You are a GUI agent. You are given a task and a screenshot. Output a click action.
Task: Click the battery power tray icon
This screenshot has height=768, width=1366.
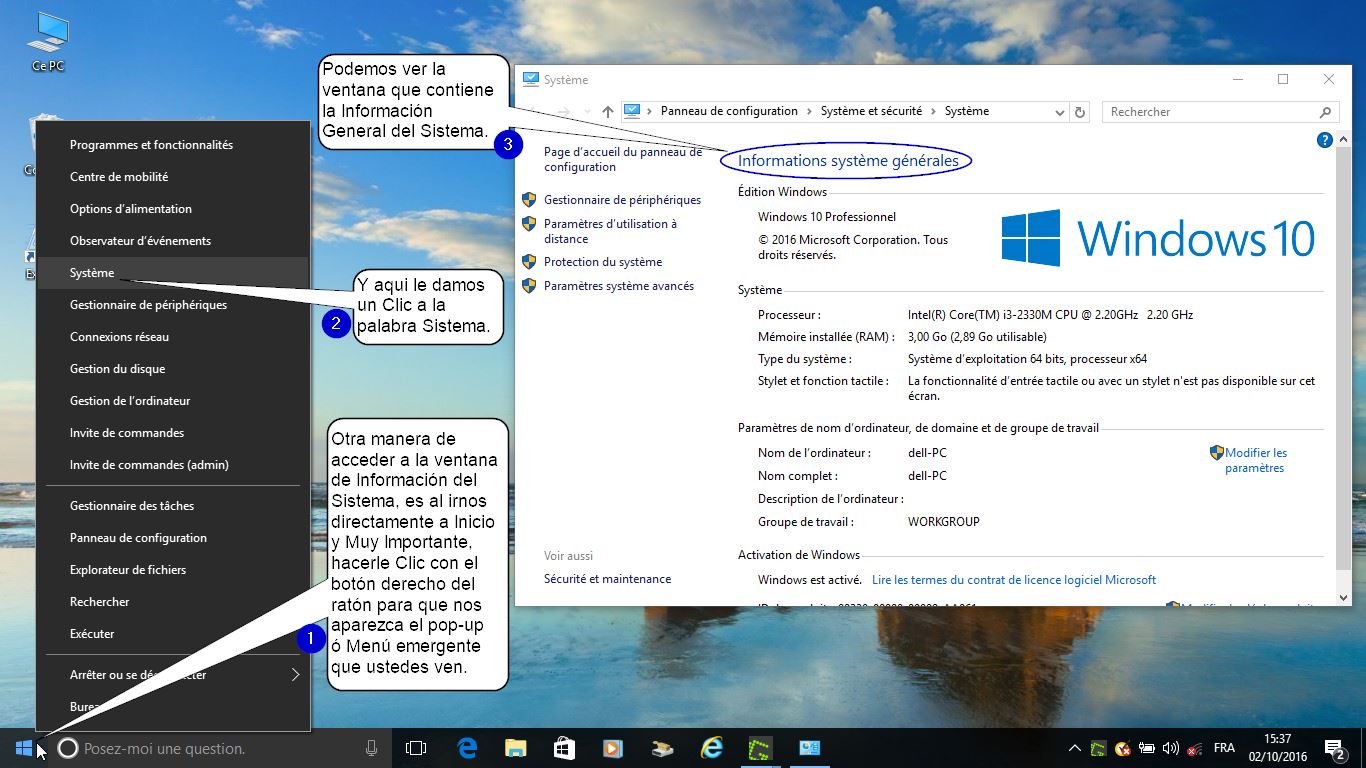(1147, 748)
